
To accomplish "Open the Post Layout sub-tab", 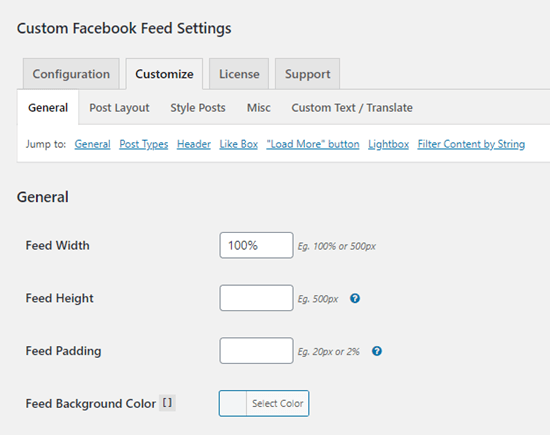I will click(x=119, y=108).
